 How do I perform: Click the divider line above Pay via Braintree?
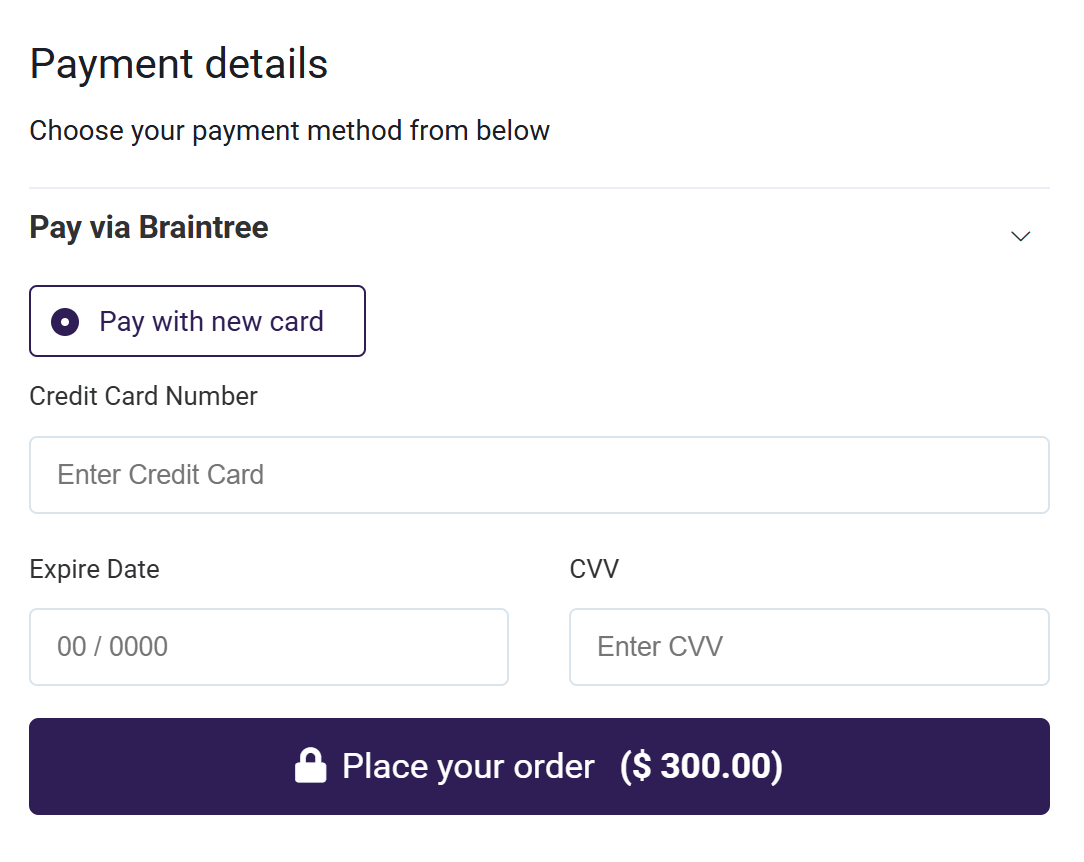(539, 187)
